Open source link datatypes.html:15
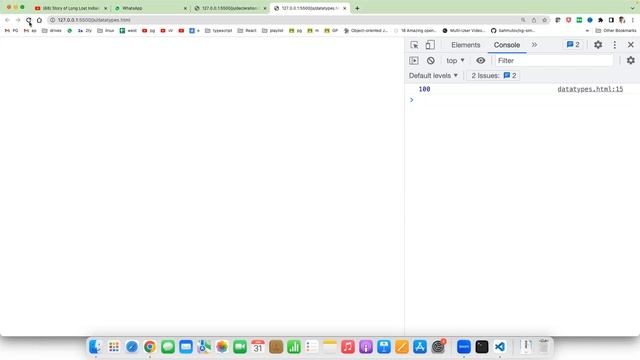Image resolution: width=640 pixels, height=360 pixels. tap(590, 89)
